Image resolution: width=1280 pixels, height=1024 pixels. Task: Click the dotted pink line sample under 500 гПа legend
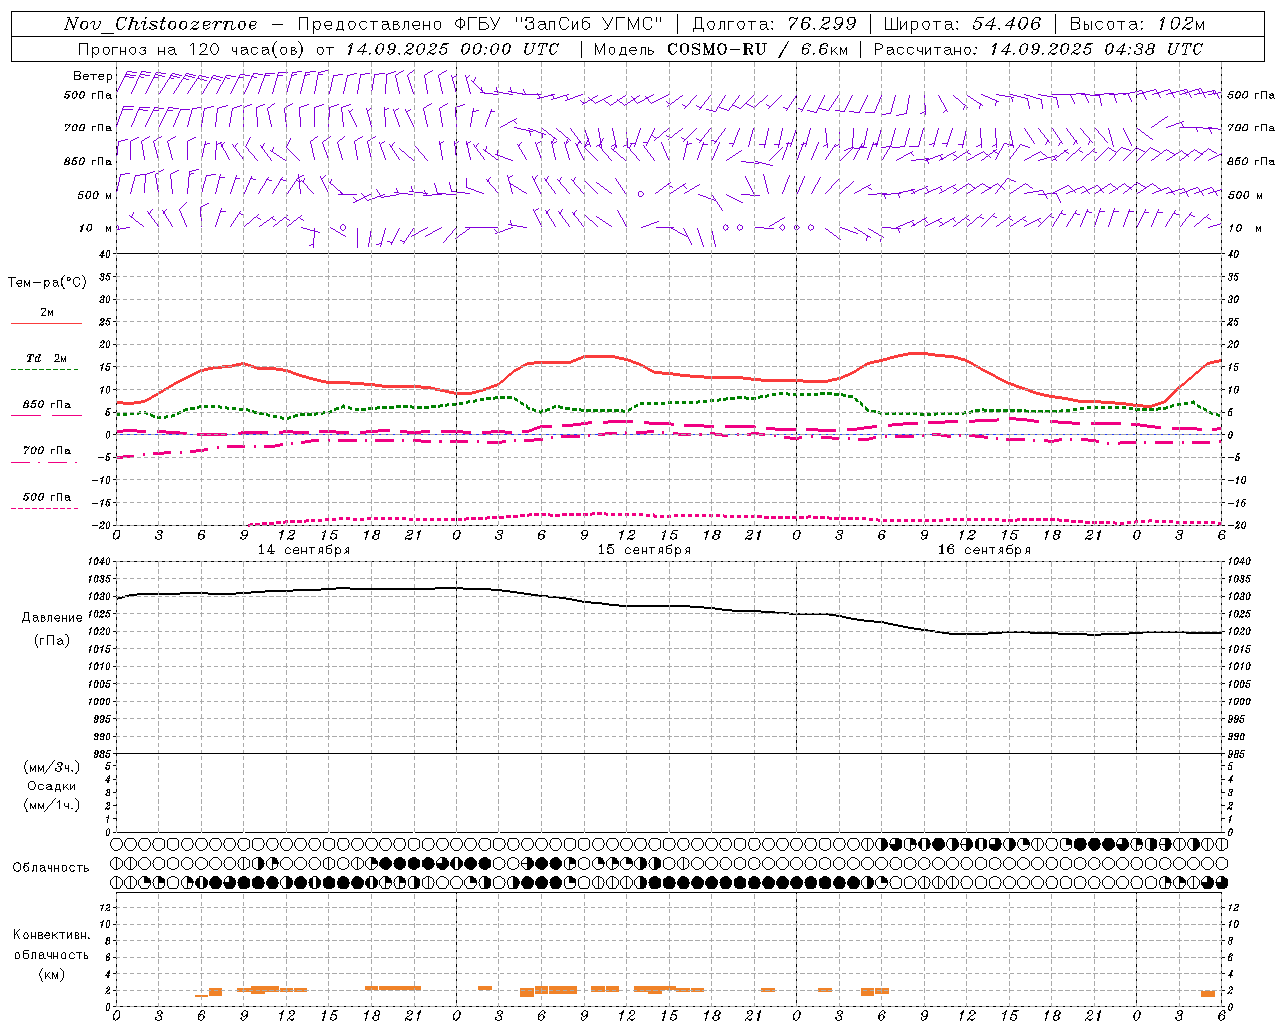click(45, 509)
